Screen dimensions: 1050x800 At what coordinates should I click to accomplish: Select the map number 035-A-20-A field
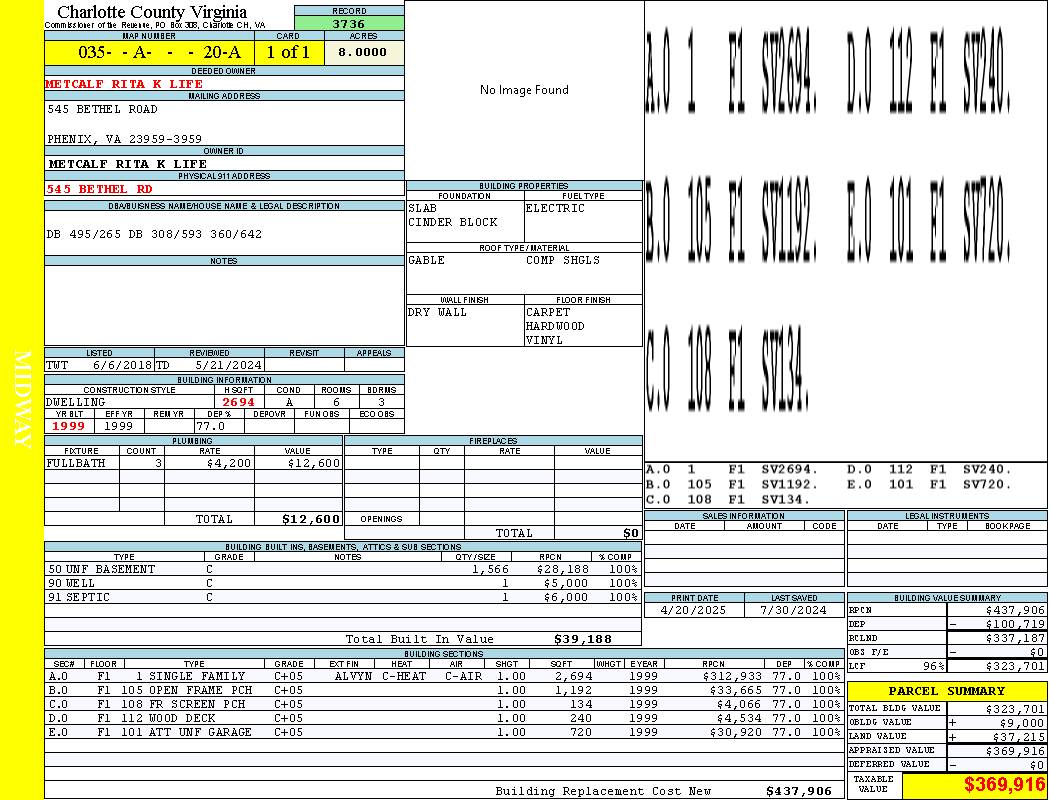pos(149,52)
